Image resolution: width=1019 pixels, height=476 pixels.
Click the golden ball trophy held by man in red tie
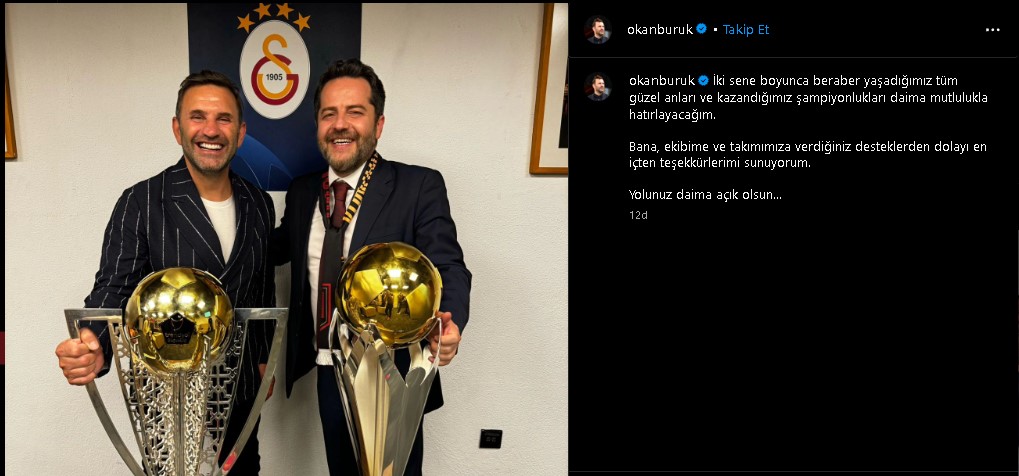point(386,356)
